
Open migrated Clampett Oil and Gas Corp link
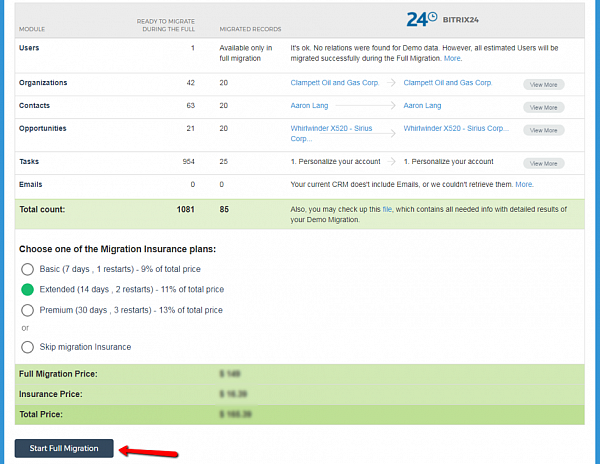(x=447, y=82)
